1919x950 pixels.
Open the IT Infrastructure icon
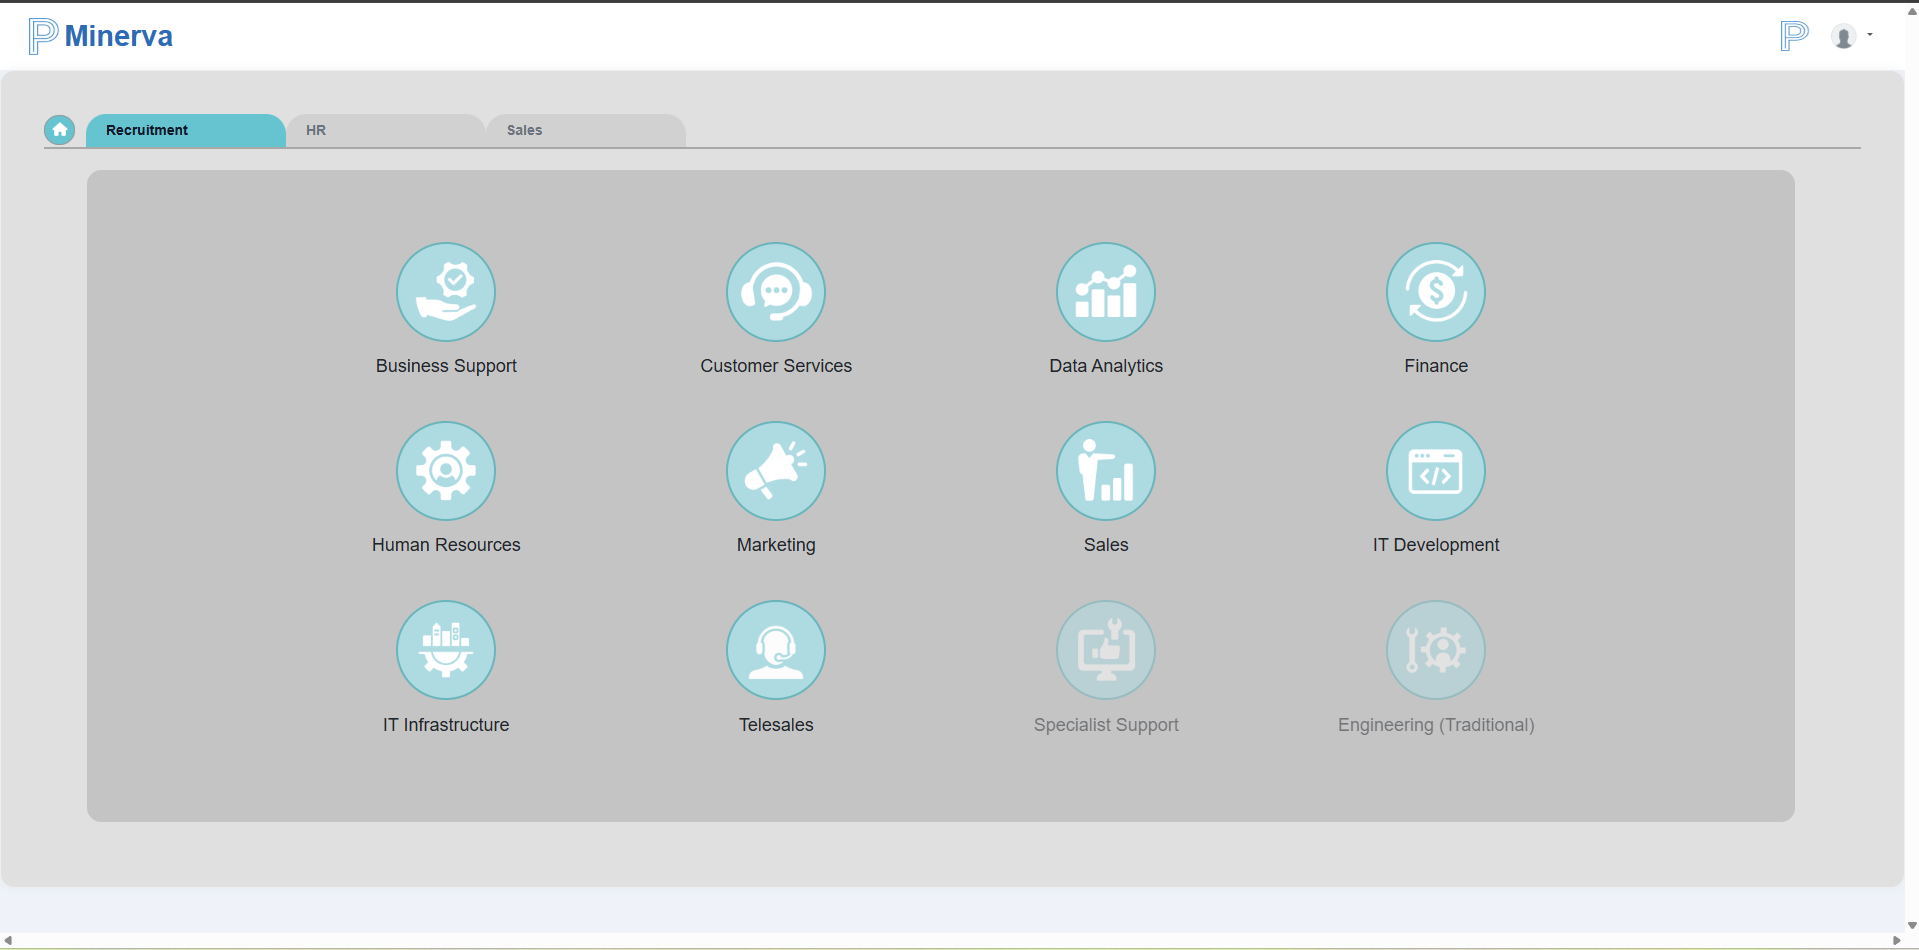click(x=446, y=650)
